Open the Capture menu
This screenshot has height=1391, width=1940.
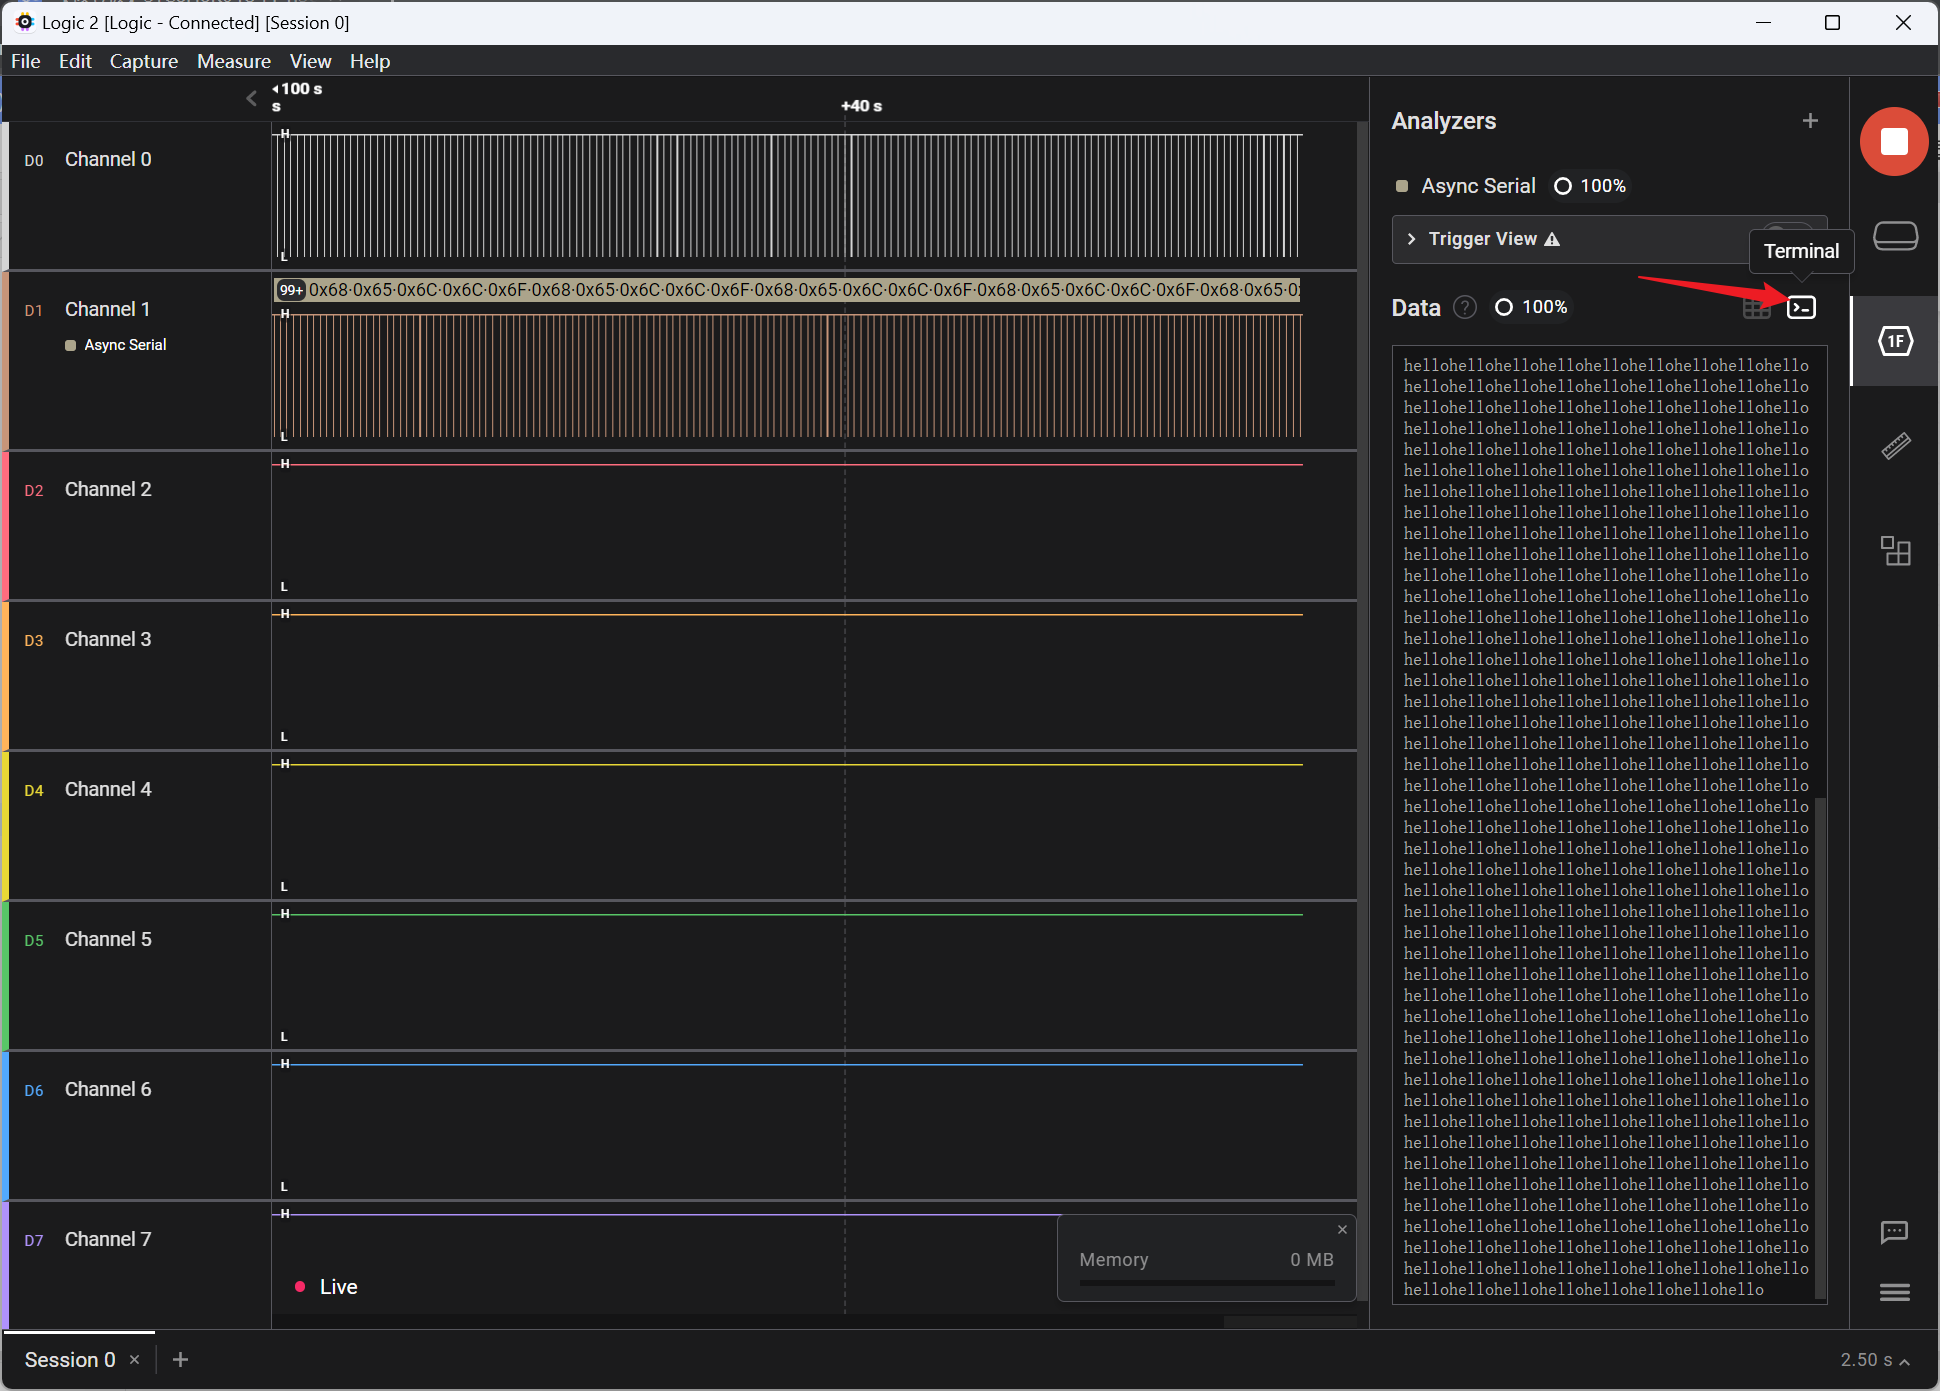[x=143, y=61]
